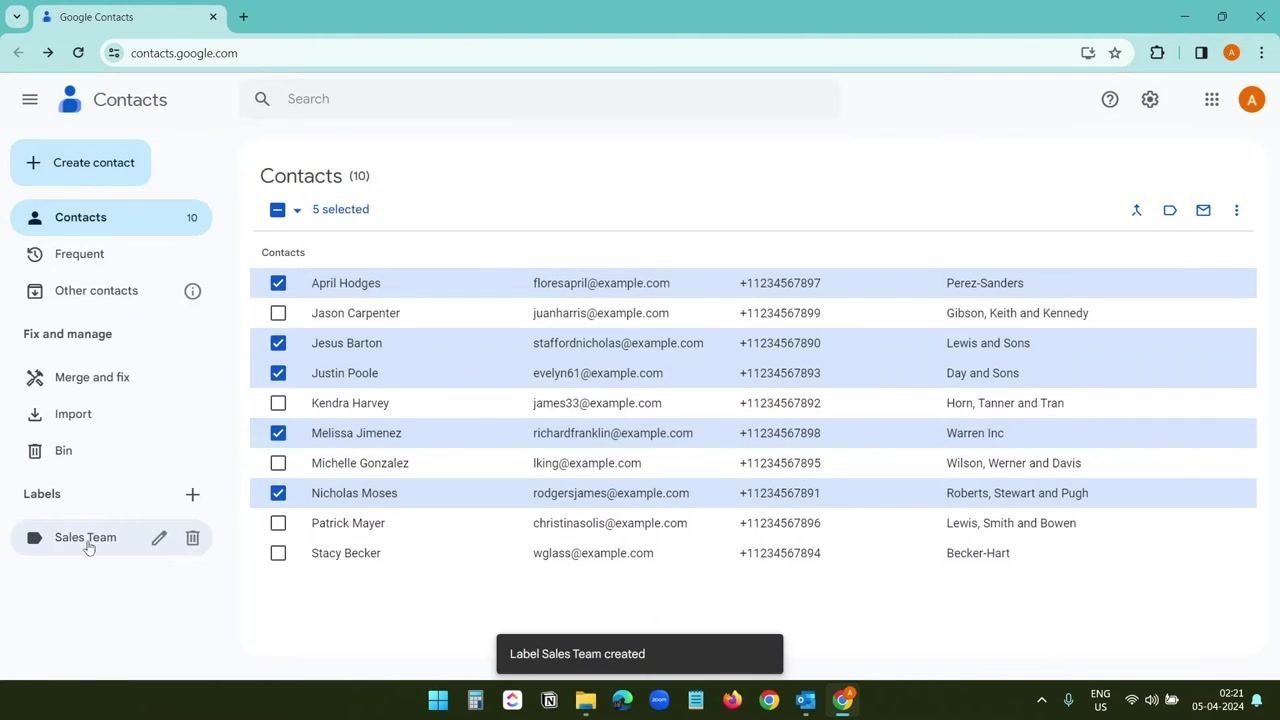Open the Calculator from the taskbar
This screenshot has height=720, width=1280.
click(475, 700)
